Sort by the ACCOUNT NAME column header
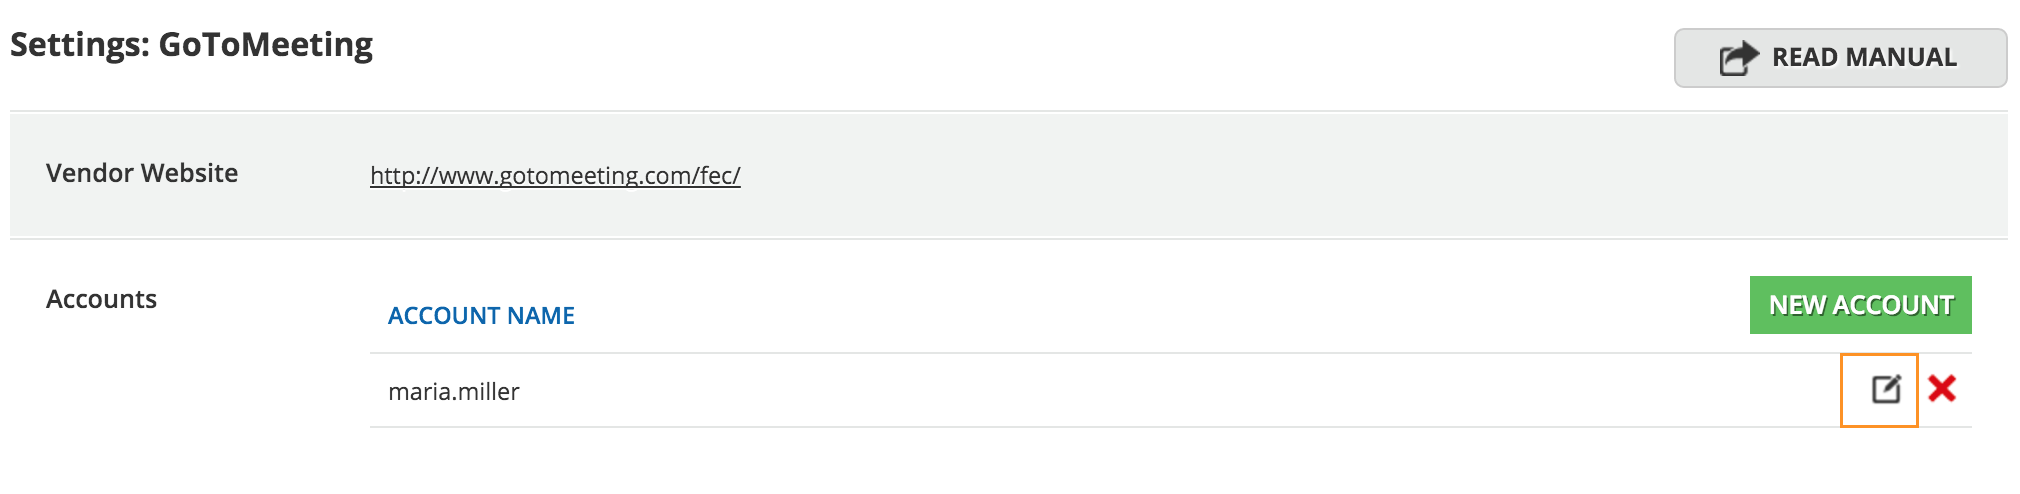This screenshot has width=2020, height=494. tap(481, 316)
